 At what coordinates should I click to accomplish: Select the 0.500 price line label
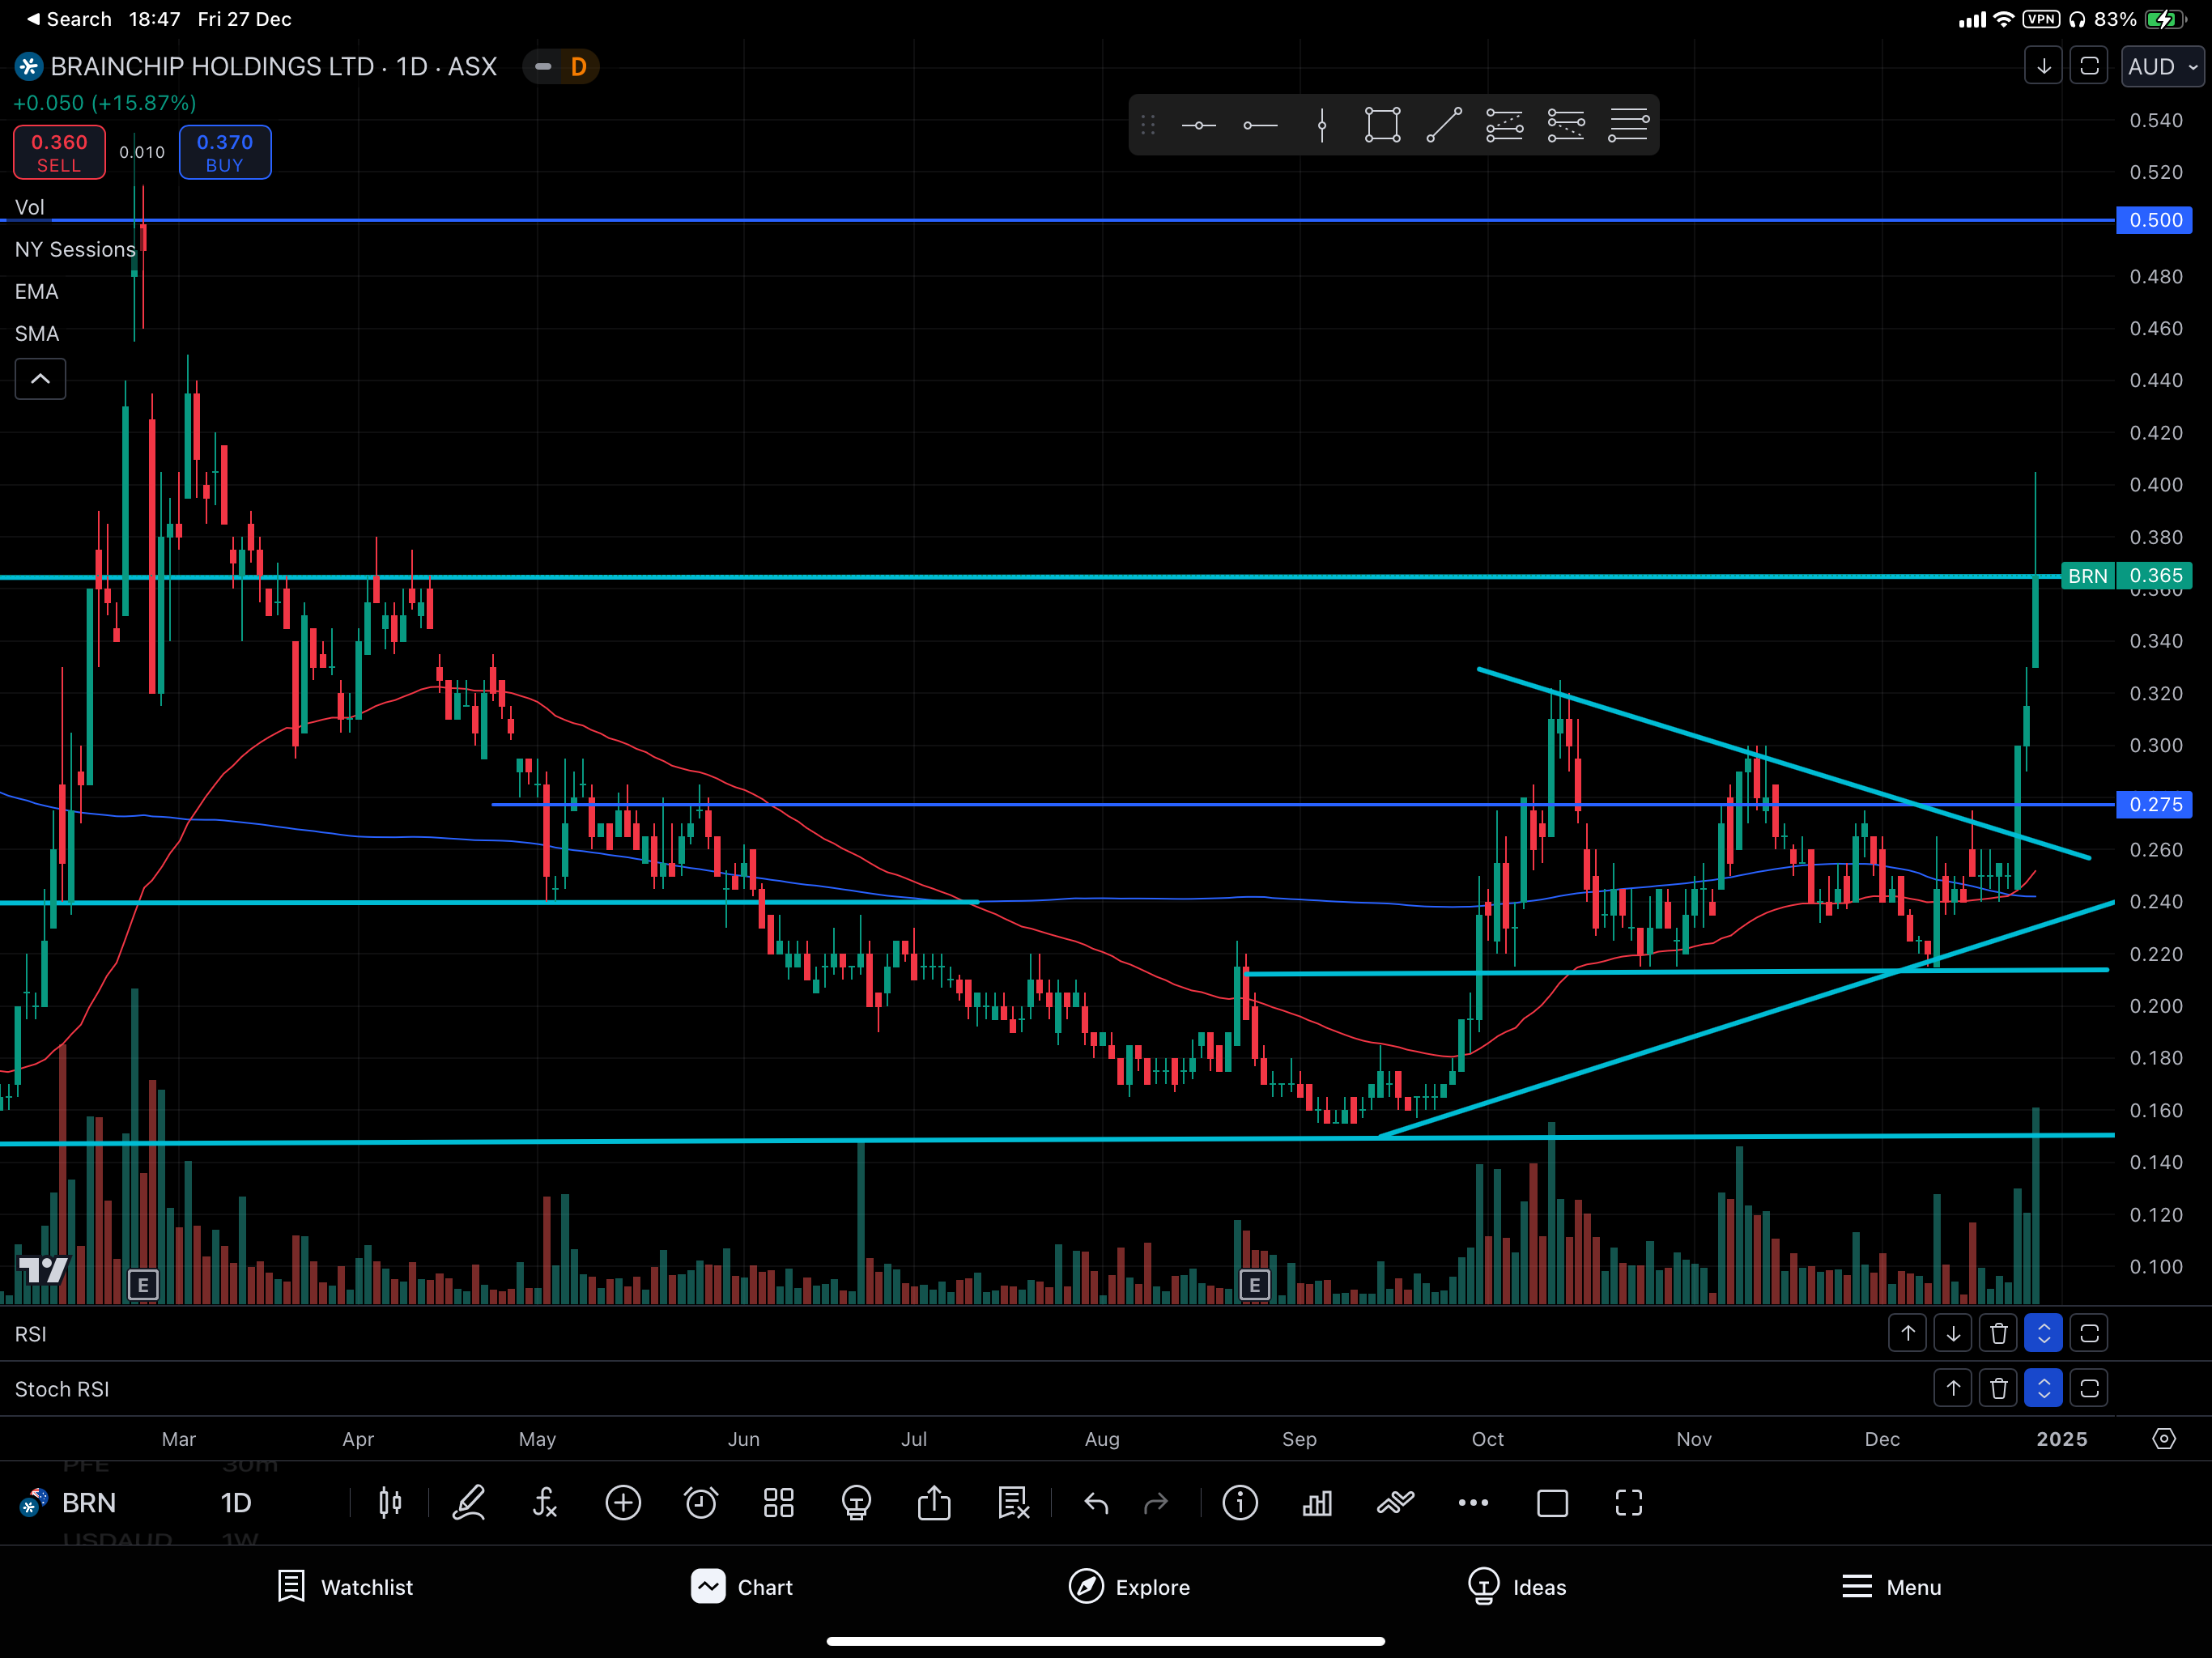2154,219
